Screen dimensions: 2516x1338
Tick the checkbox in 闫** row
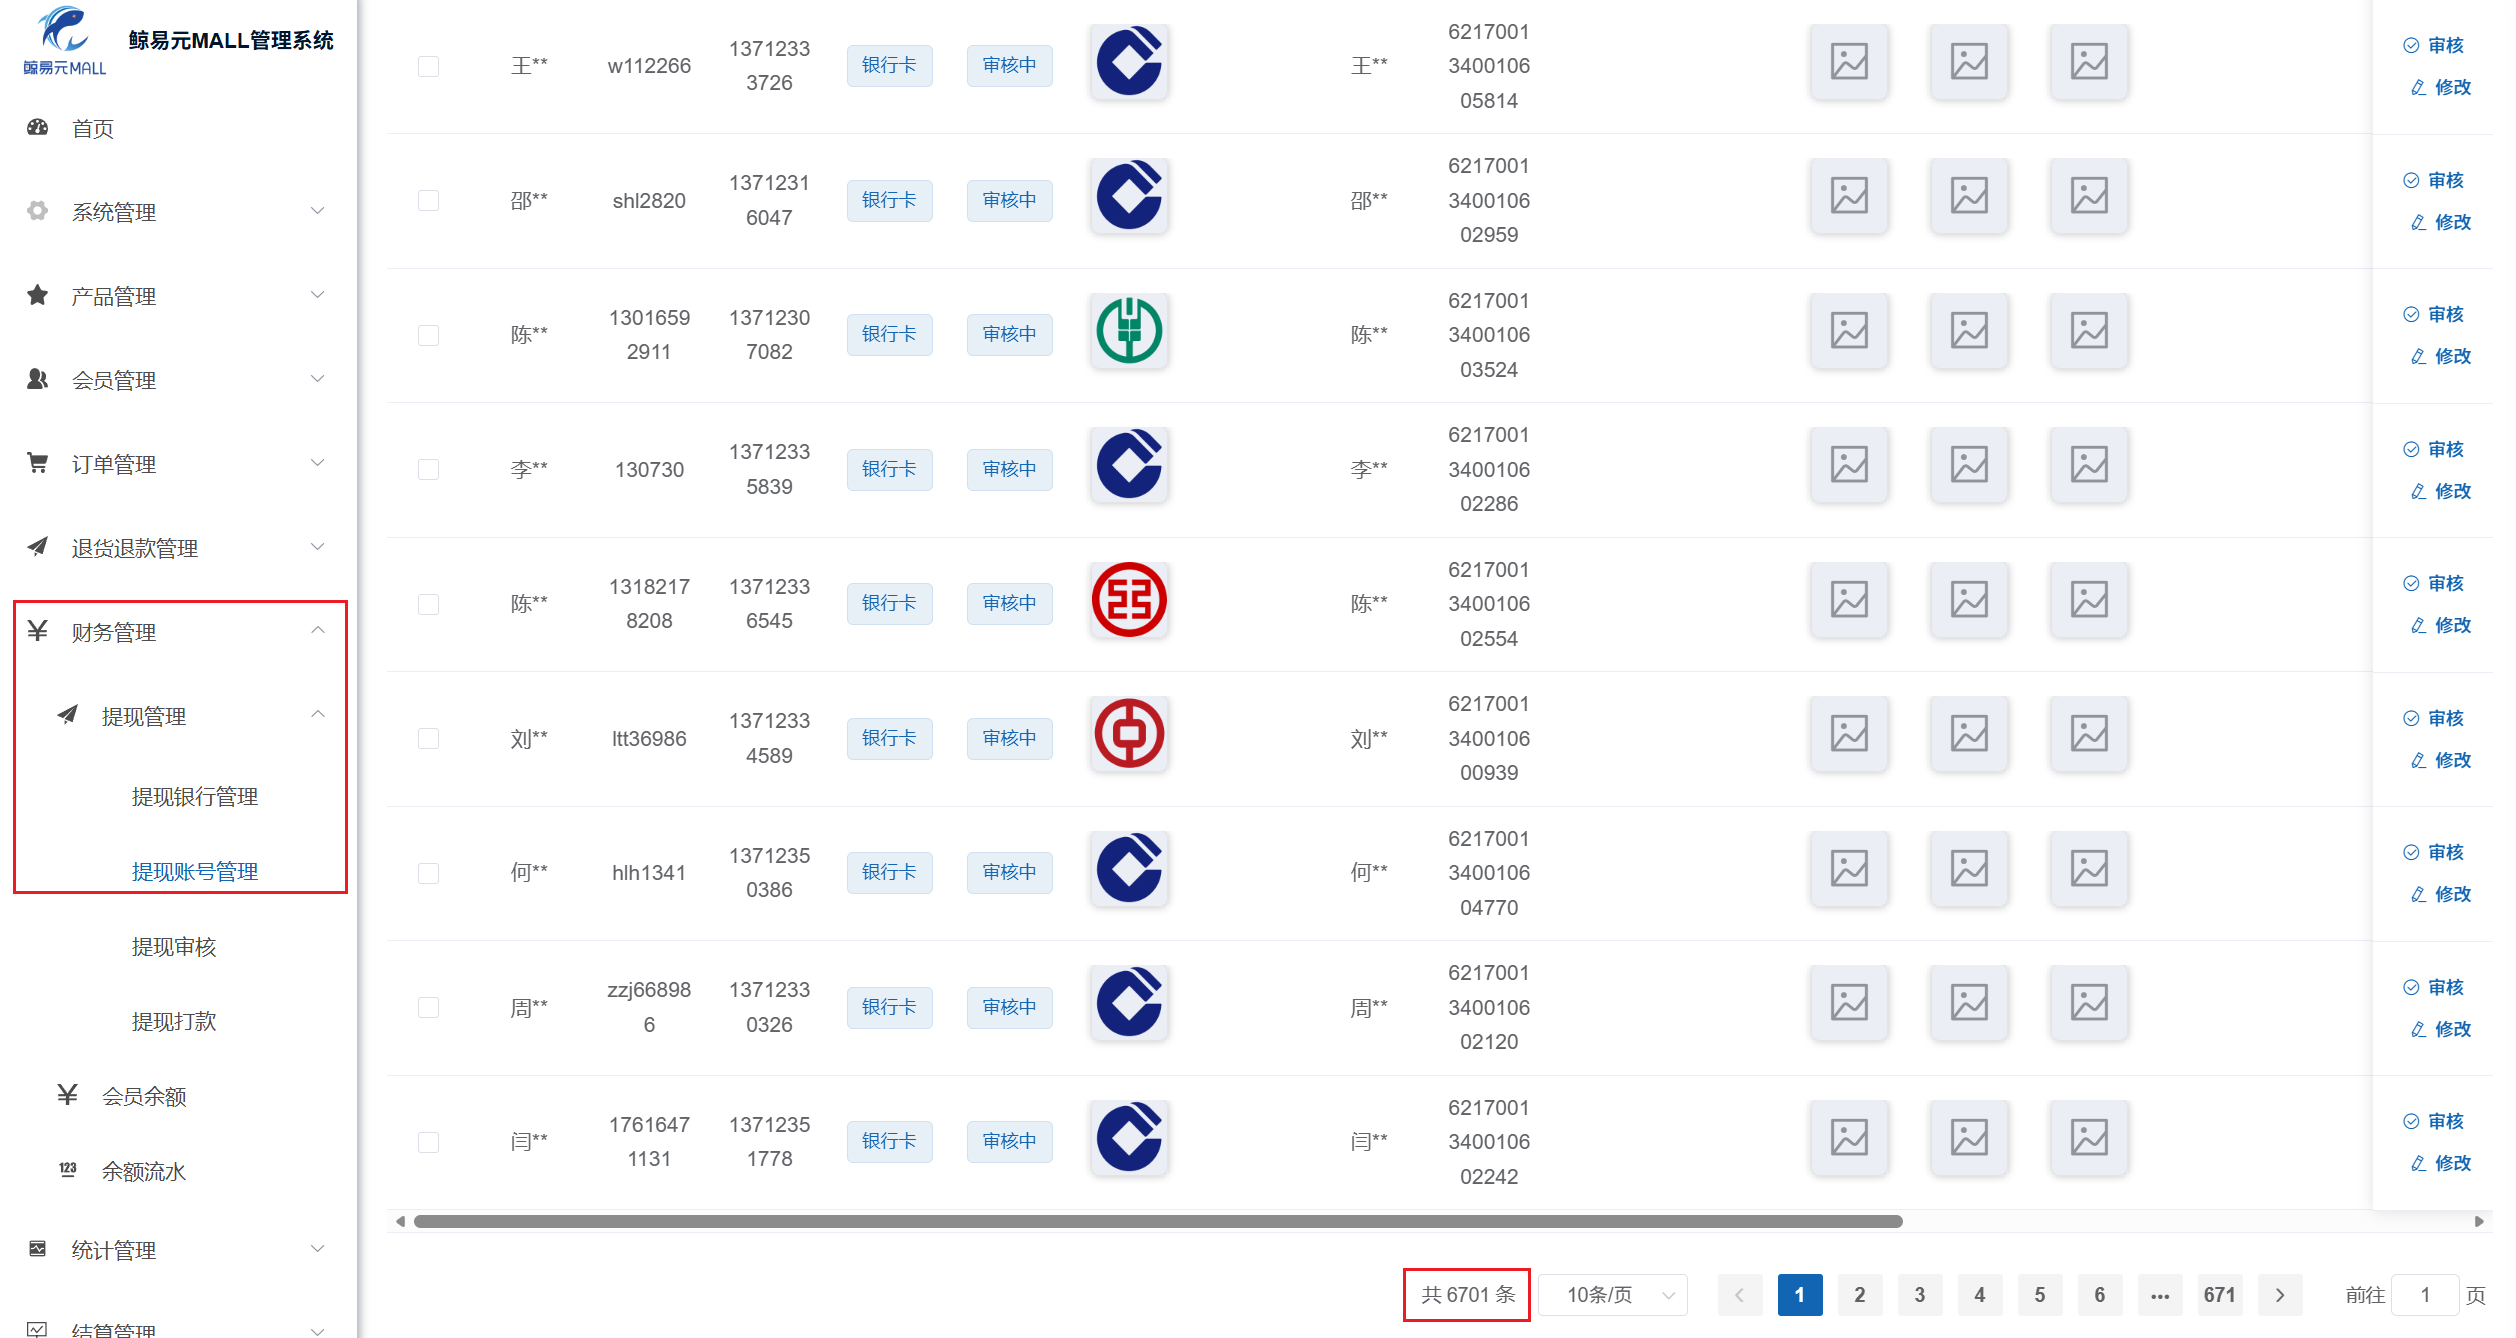coord(428,1142)
